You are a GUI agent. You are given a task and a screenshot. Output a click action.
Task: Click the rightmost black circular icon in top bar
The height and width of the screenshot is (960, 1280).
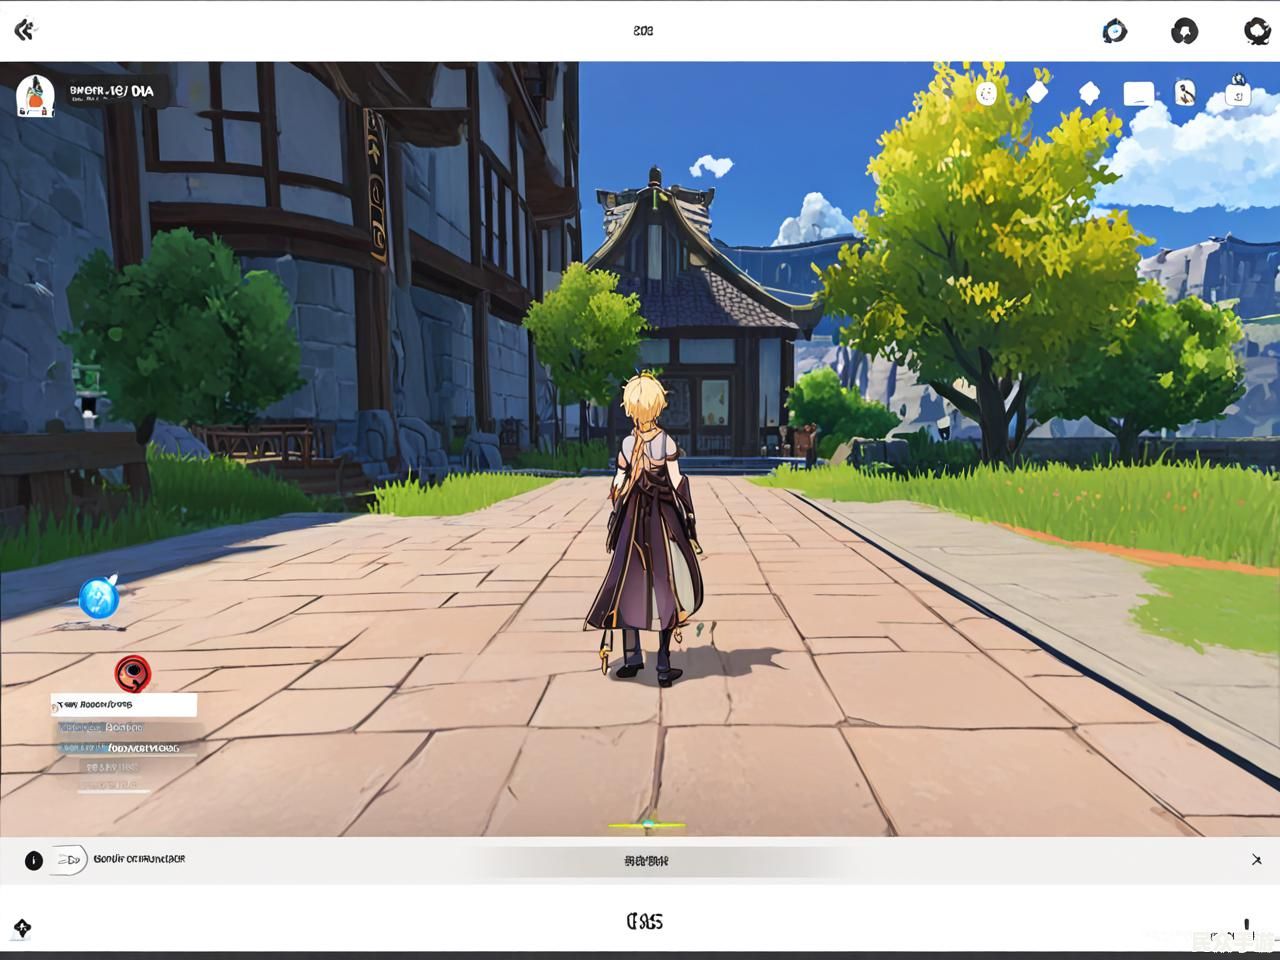click(x=1256, y=31)
